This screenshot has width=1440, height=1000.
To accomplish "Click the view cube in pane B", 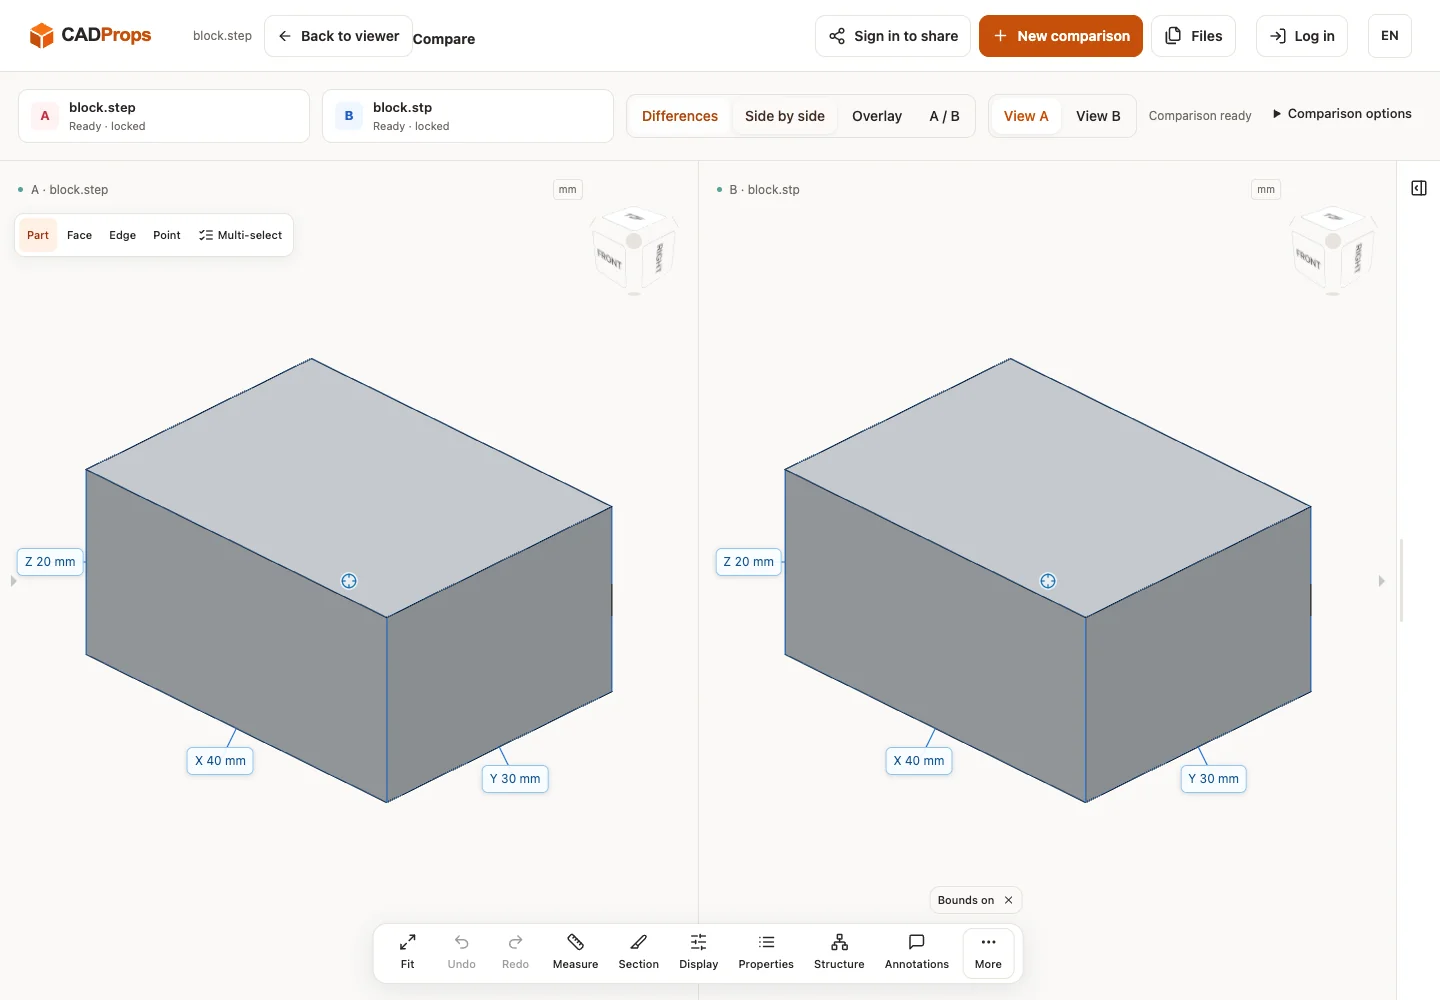I will click(1333, 251).
